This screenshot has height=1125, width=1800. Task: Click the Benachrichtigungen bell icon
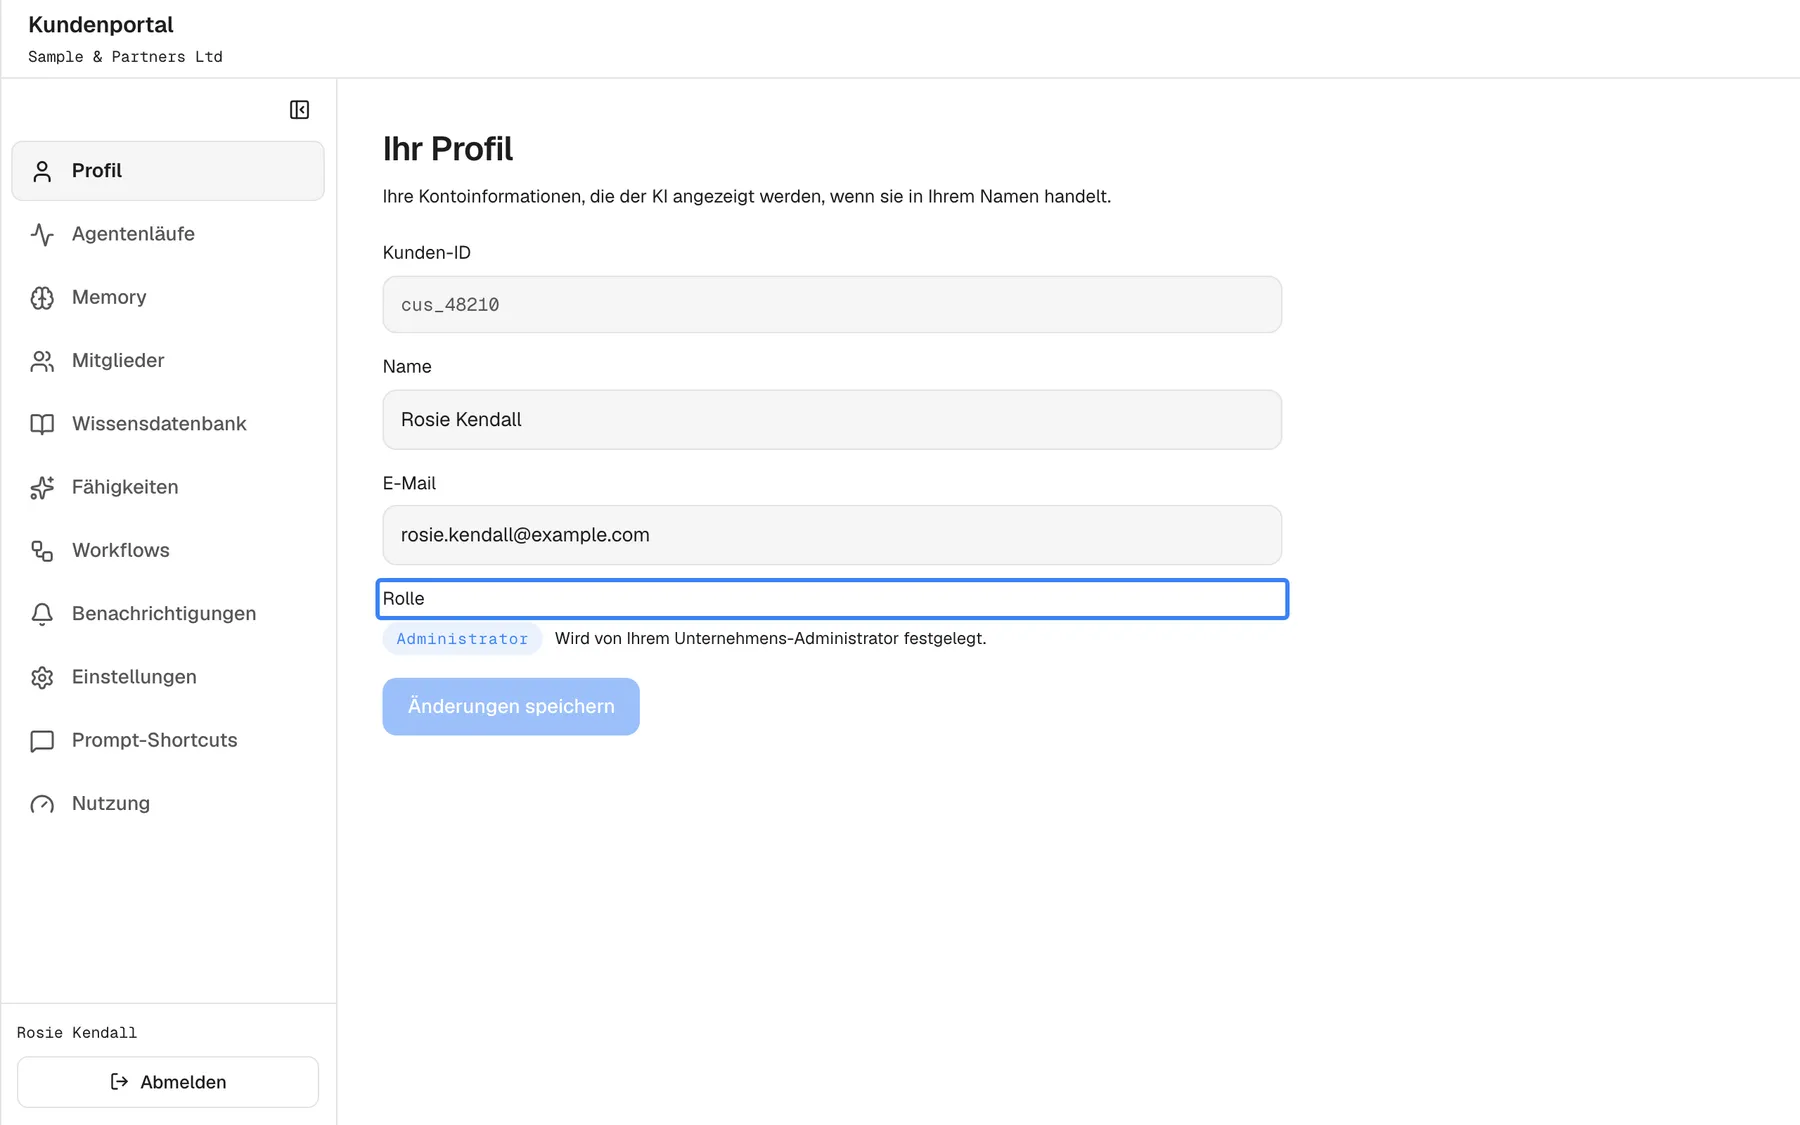pos(42,614)
